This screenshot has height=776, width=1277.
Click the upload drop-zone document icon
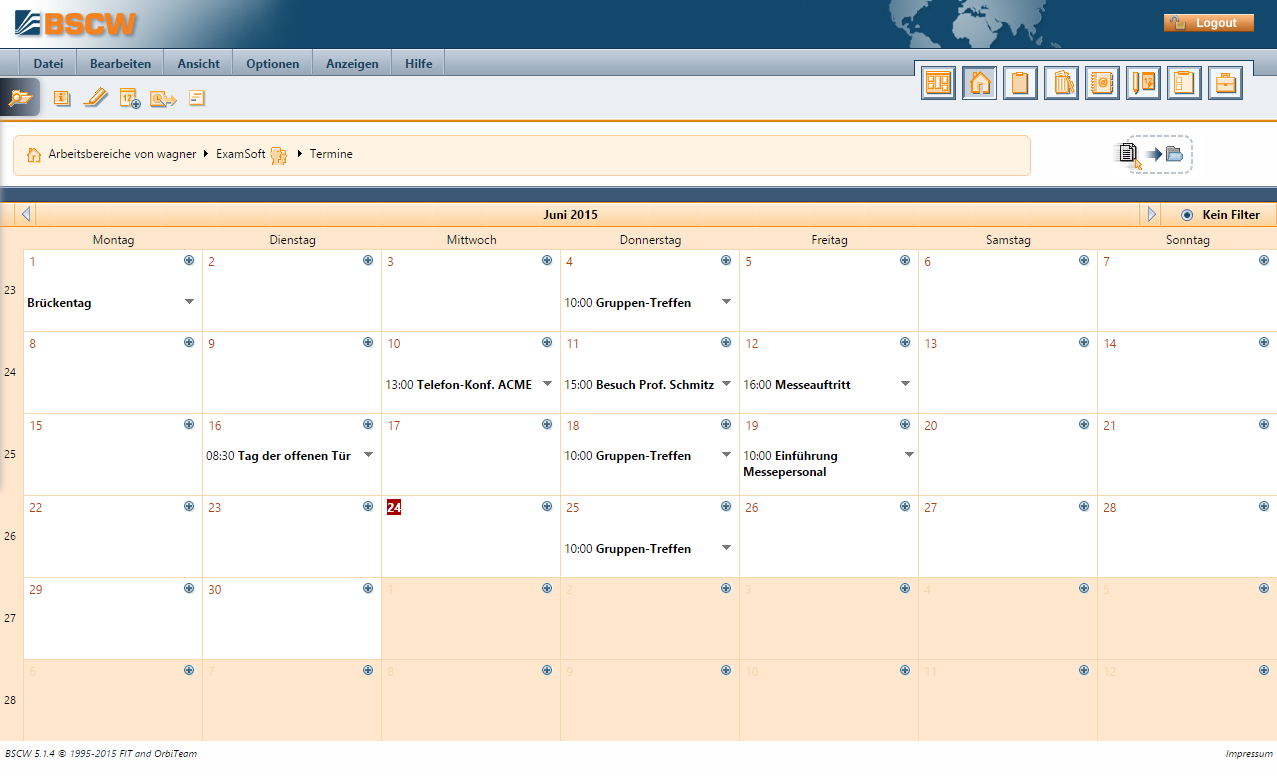(x=1129, y=154)
